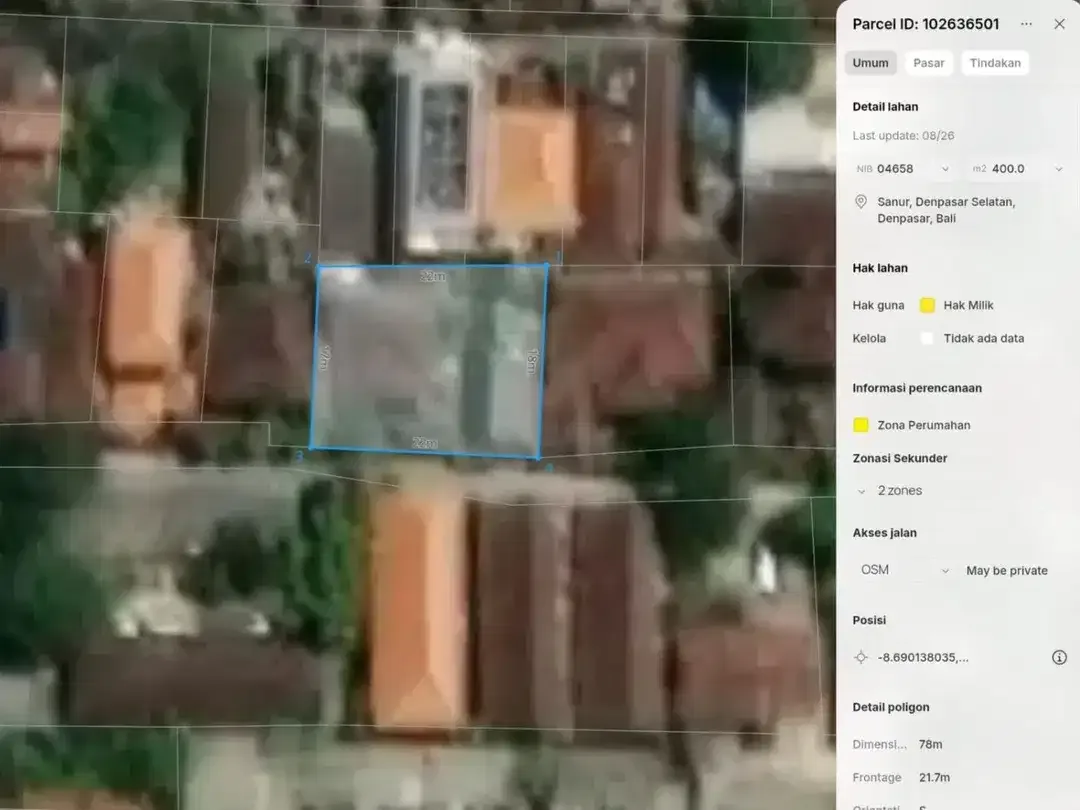Viewport: 1080px width, 810px height.
Task: Open the three-dot more options menu
Action: [x=1026, y=24]
